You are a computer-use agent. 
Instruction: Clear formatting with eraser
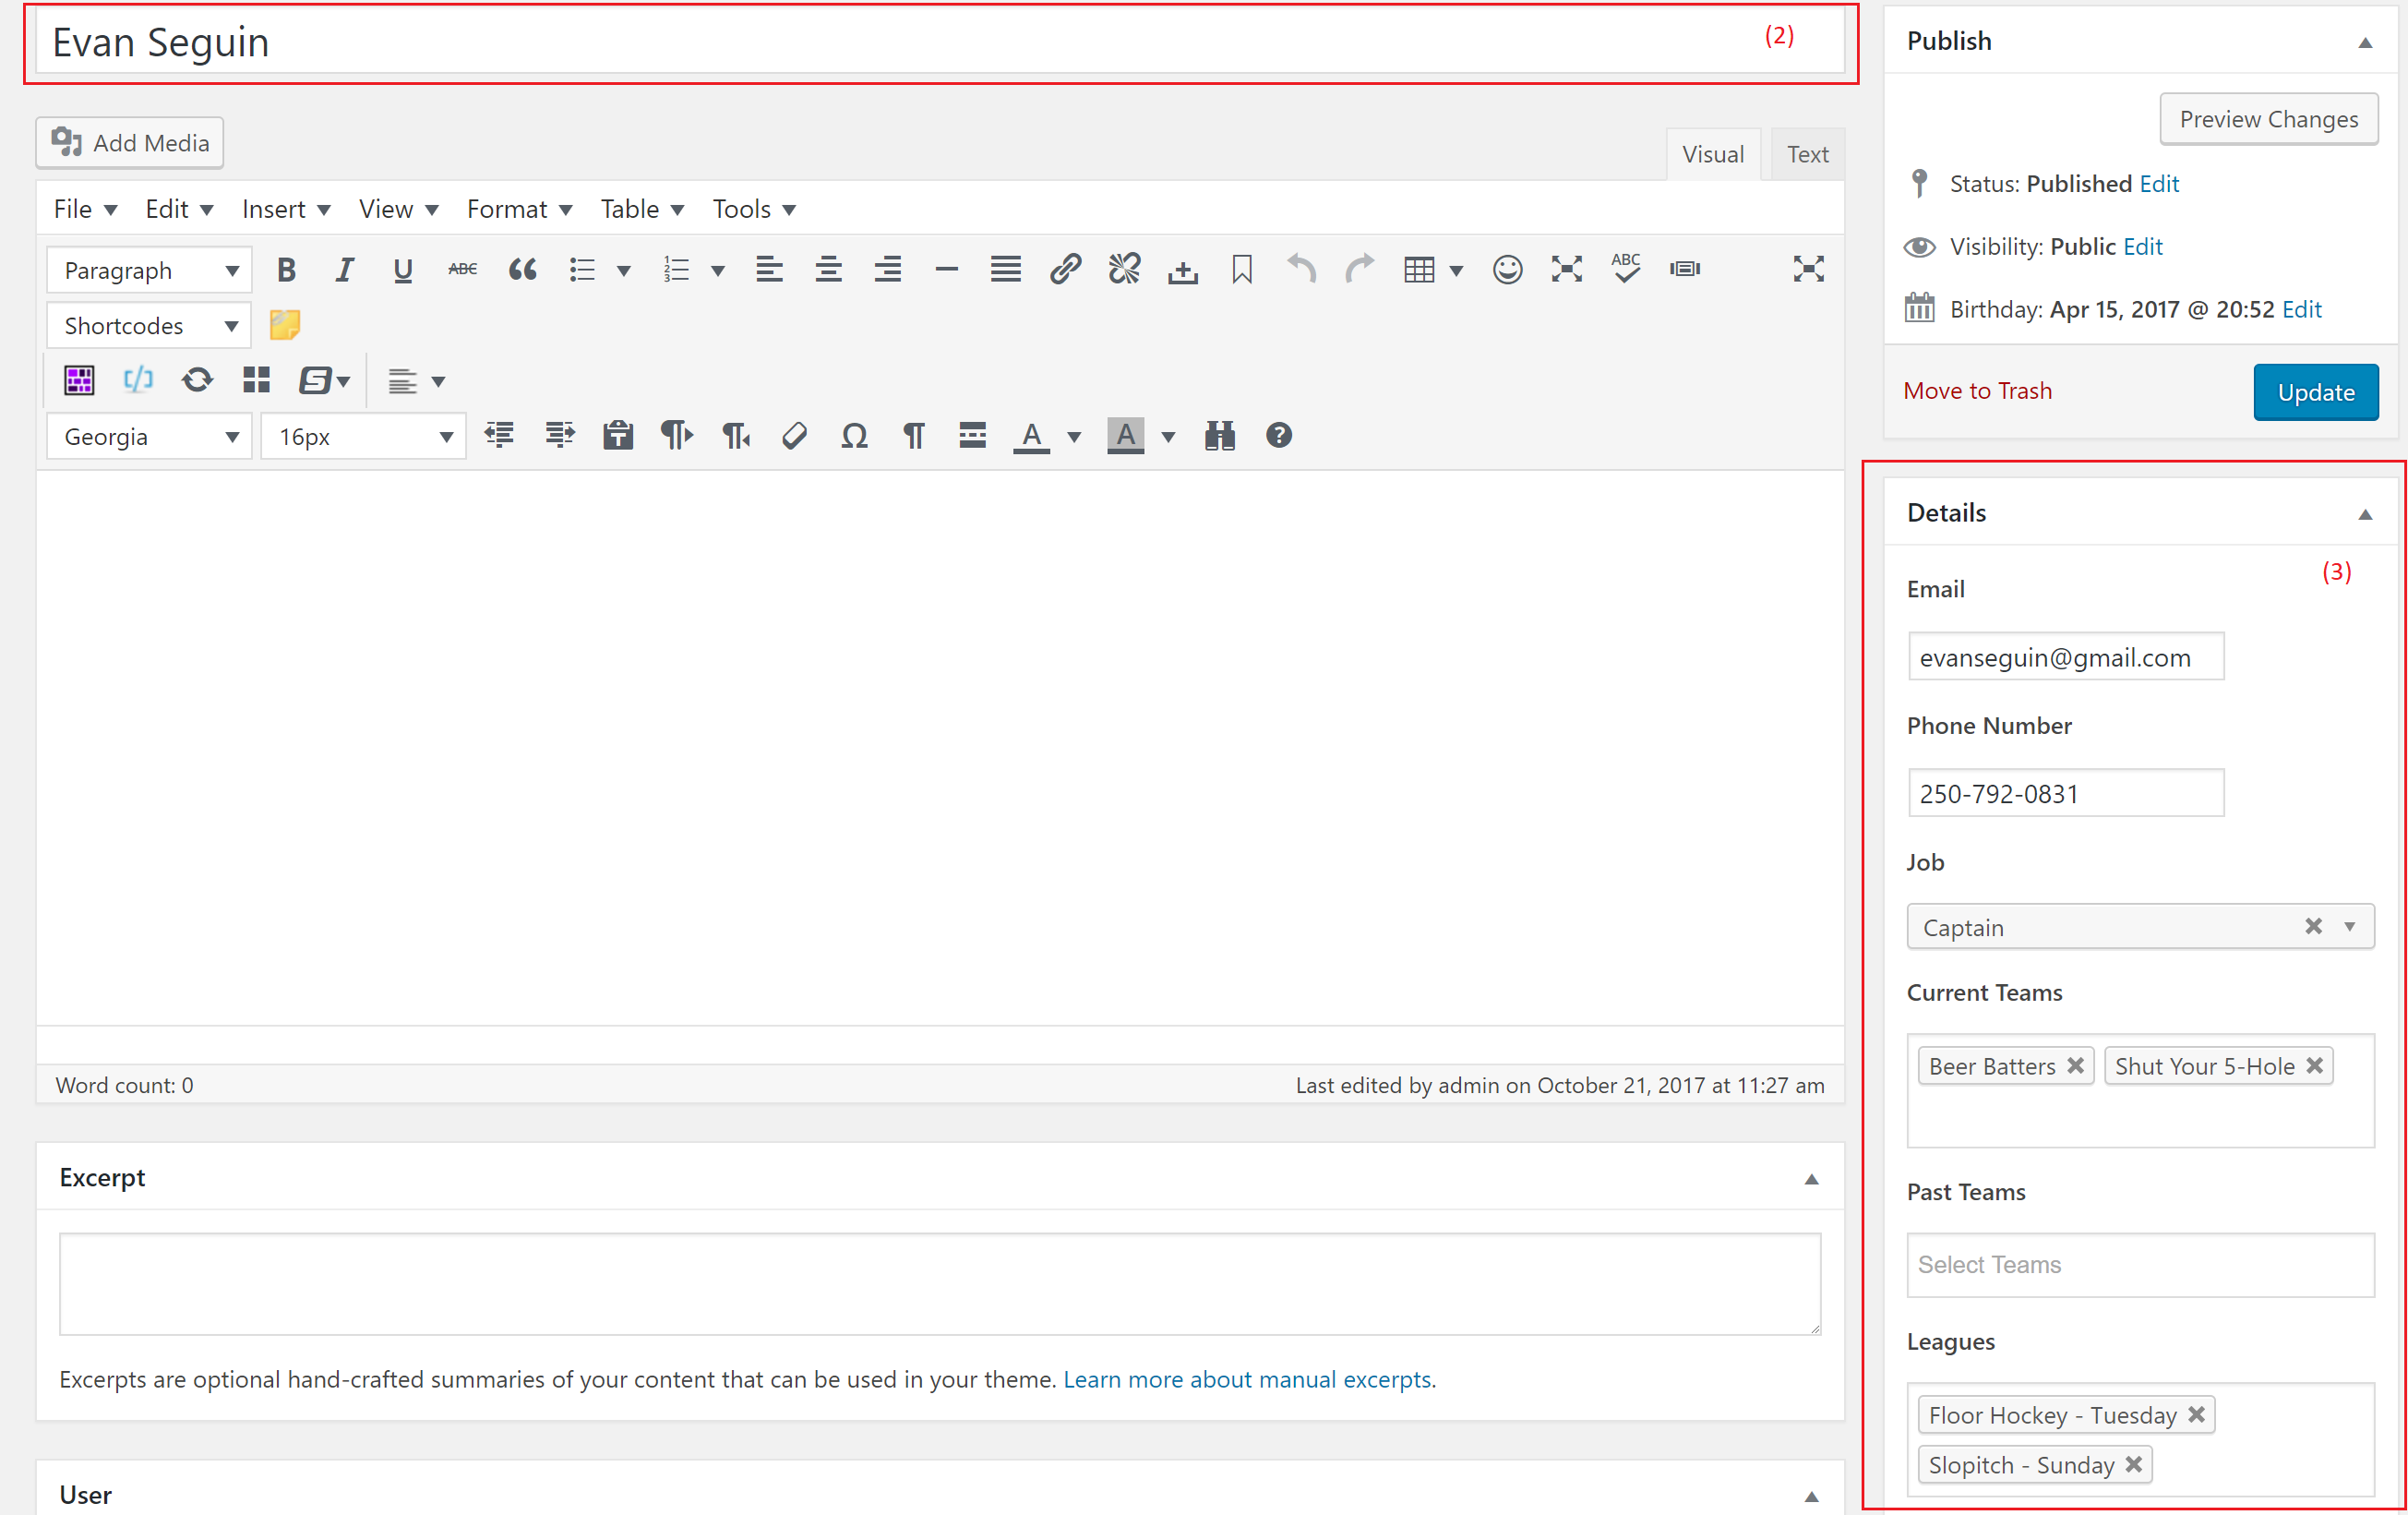tap(795, 436)
